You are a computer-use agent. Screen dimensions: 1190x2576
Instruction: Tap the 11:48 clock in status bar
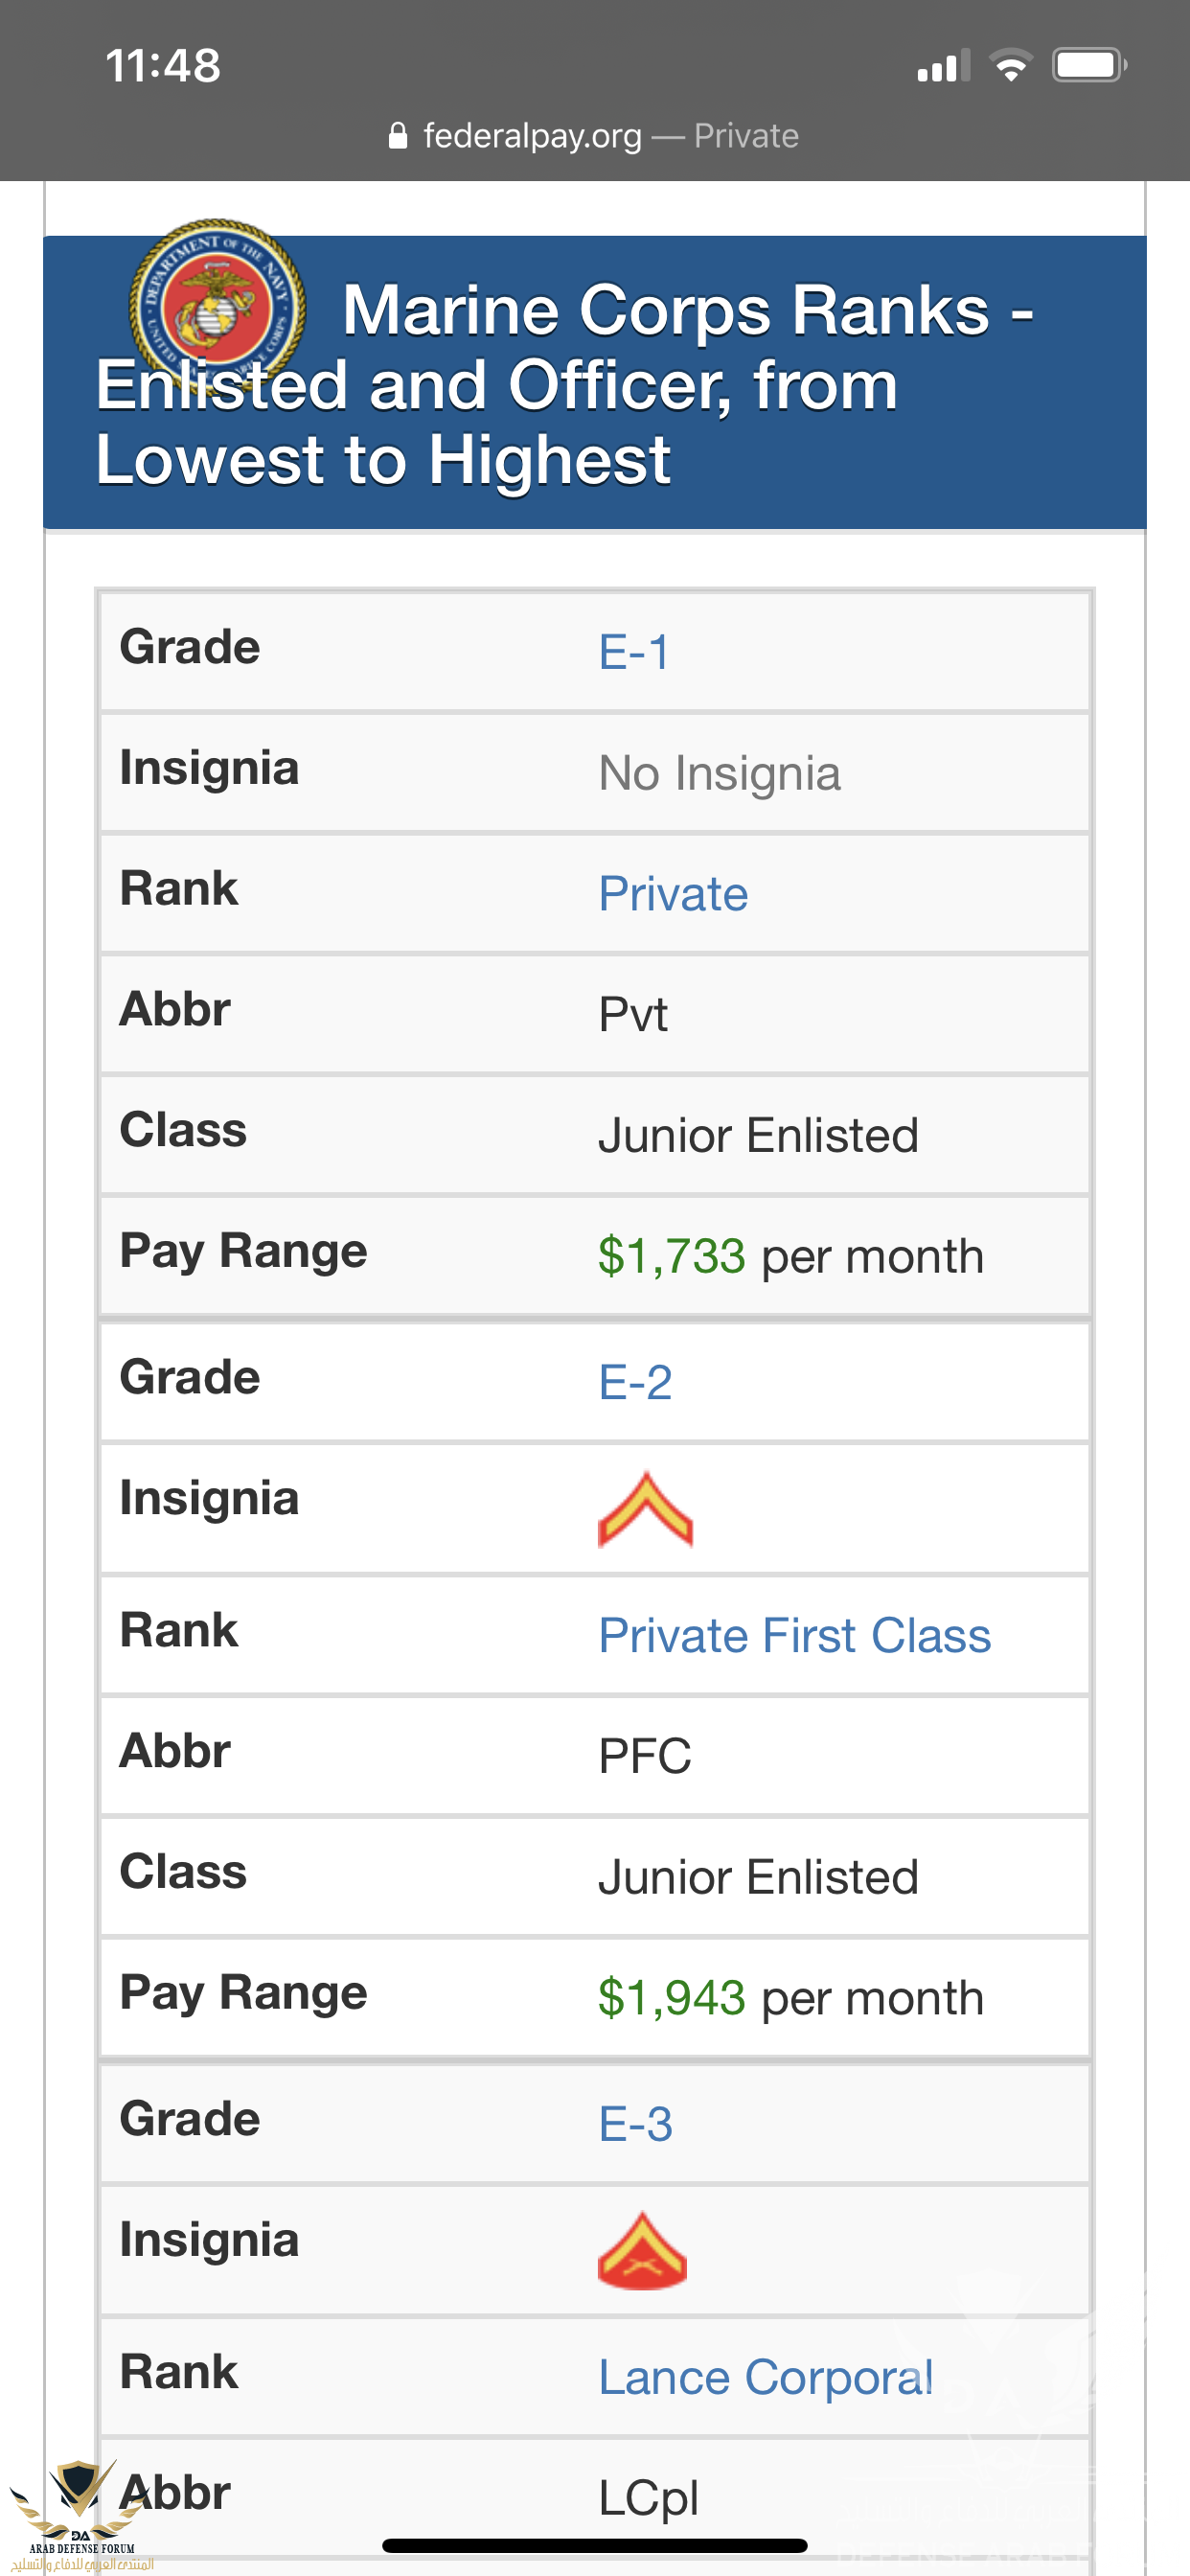coord(163,66)
